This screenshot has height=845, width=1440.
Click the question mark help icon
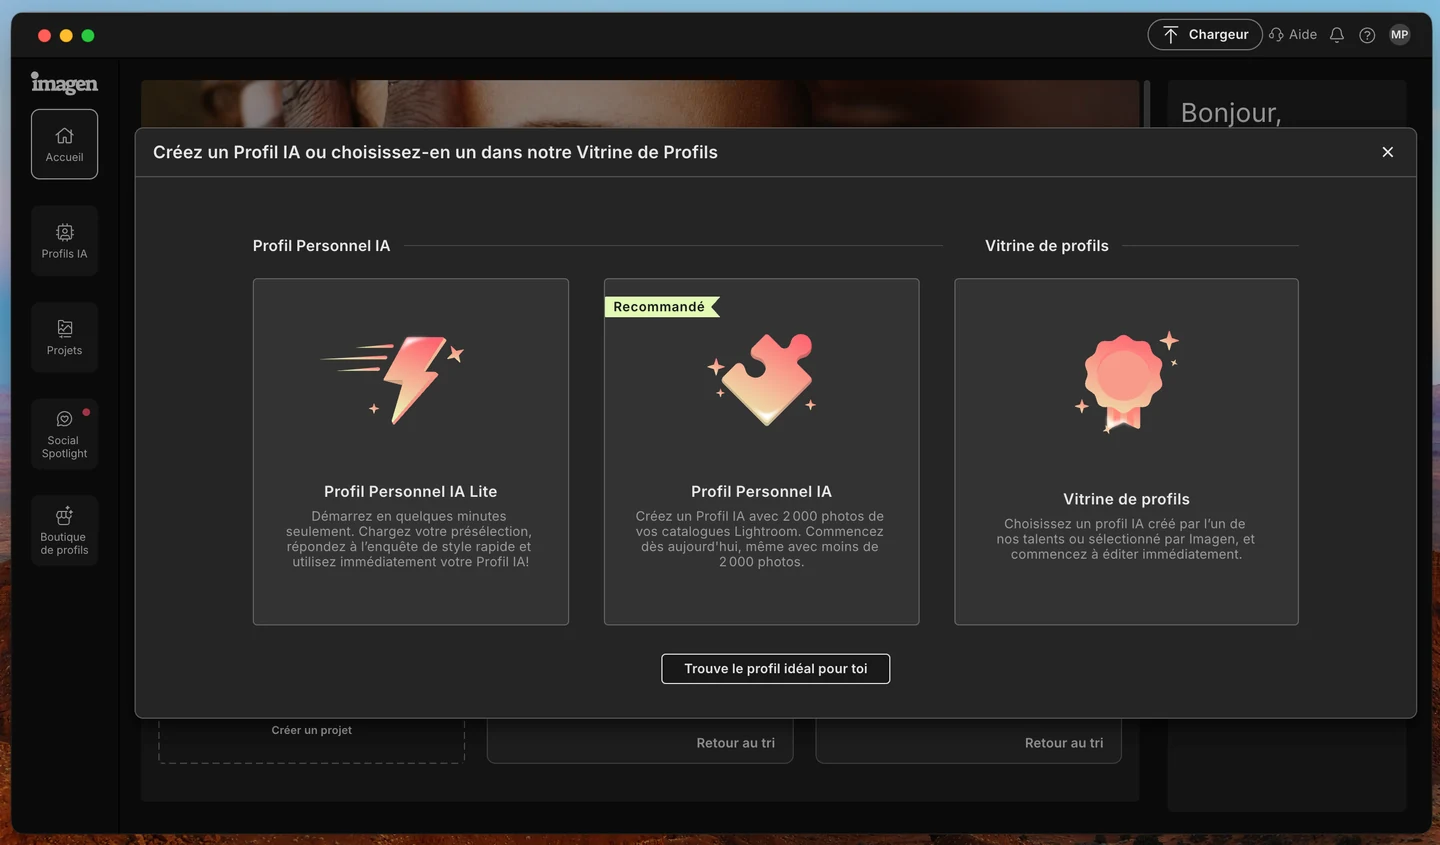(1367, 35)
